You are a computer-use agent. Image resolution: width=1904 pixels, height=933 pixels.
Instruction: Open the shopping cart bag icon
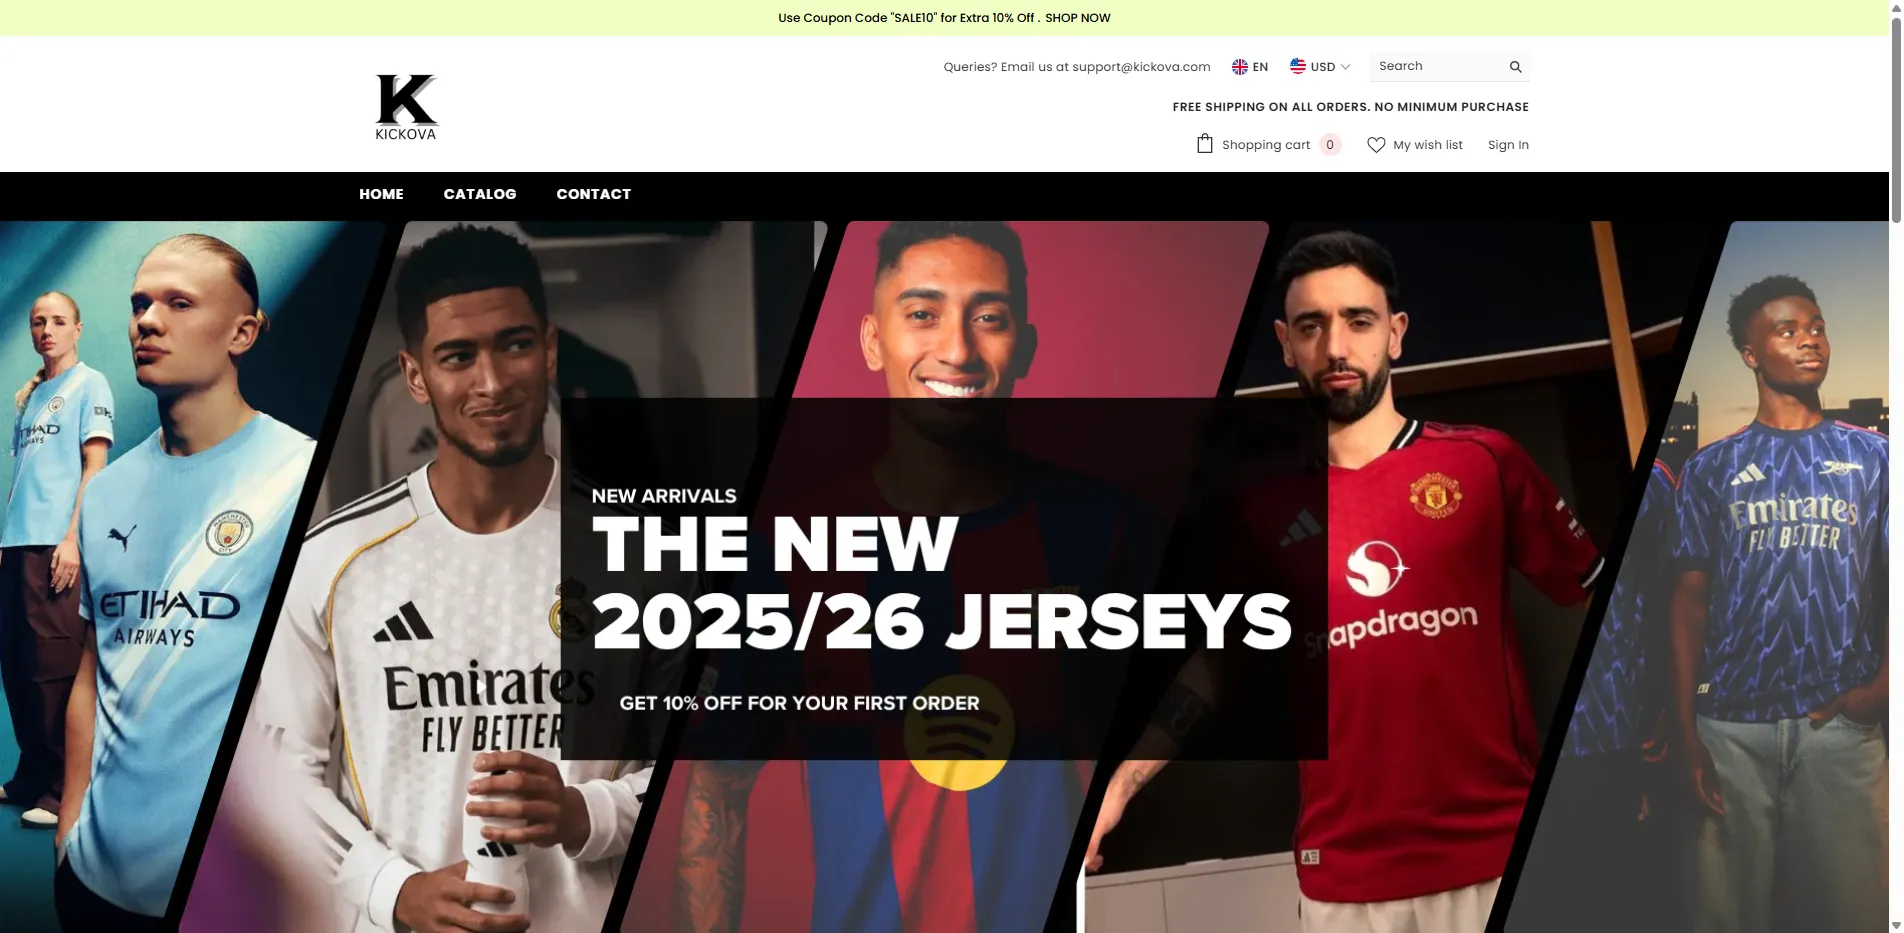(x=1205, y=144)
